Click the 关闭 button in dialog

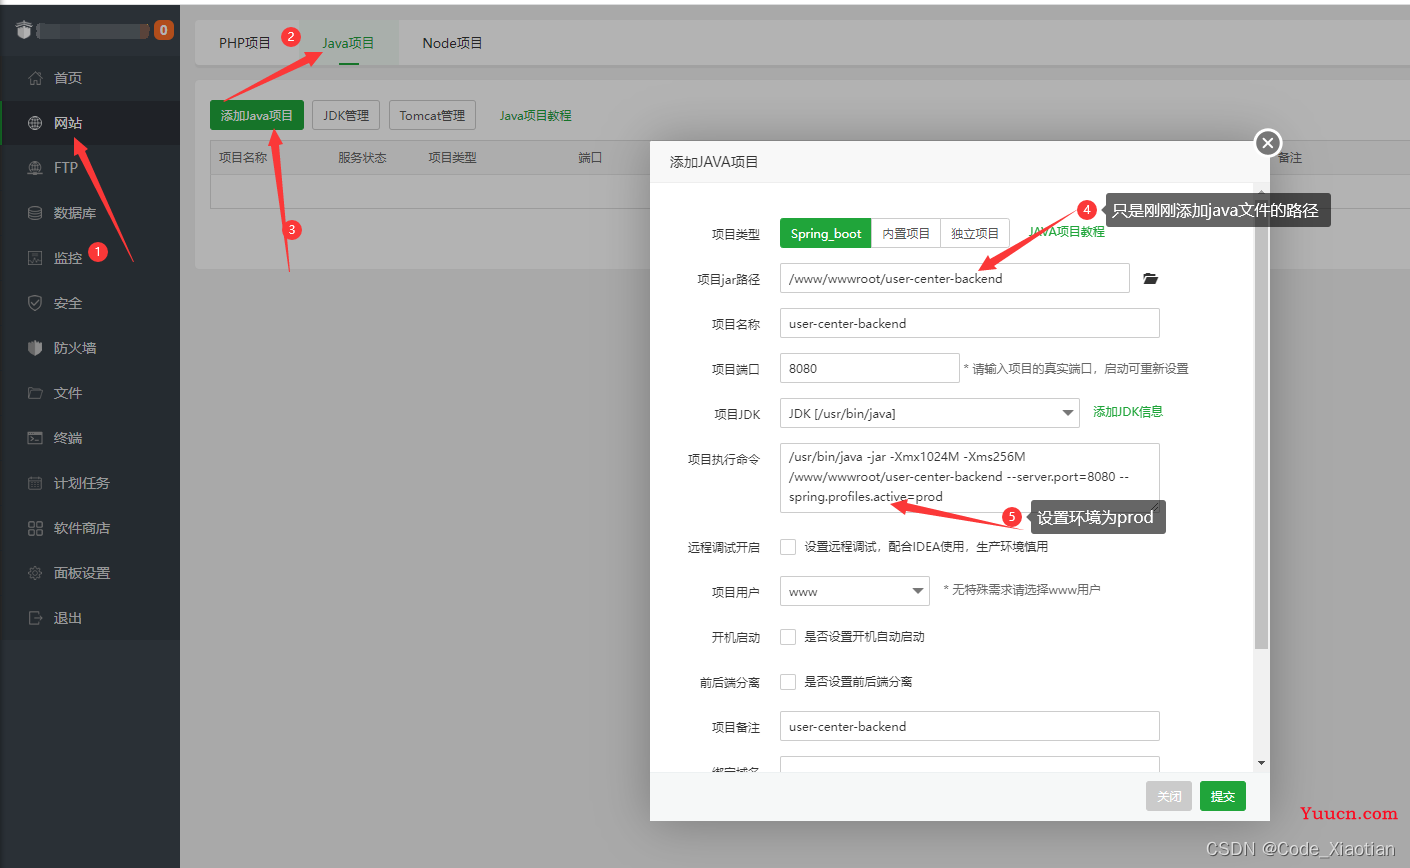coord(1169,796)
